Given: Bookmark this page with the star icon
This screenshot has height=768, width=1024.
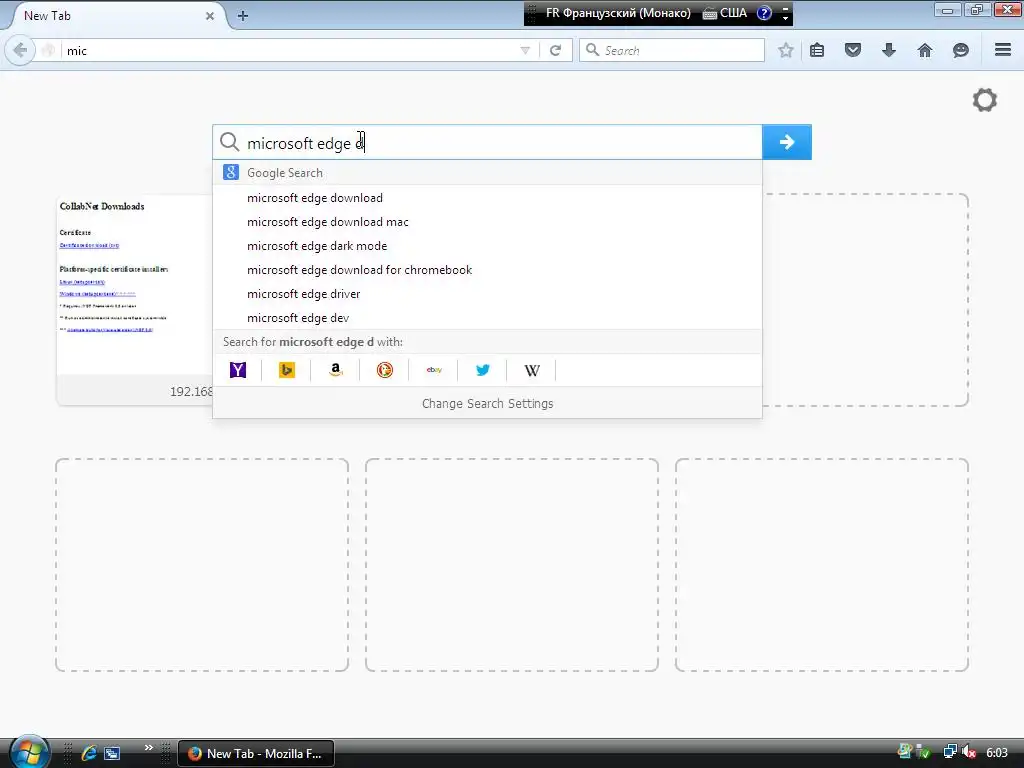Looking at the screenshot, I should [x=786, y=50].
